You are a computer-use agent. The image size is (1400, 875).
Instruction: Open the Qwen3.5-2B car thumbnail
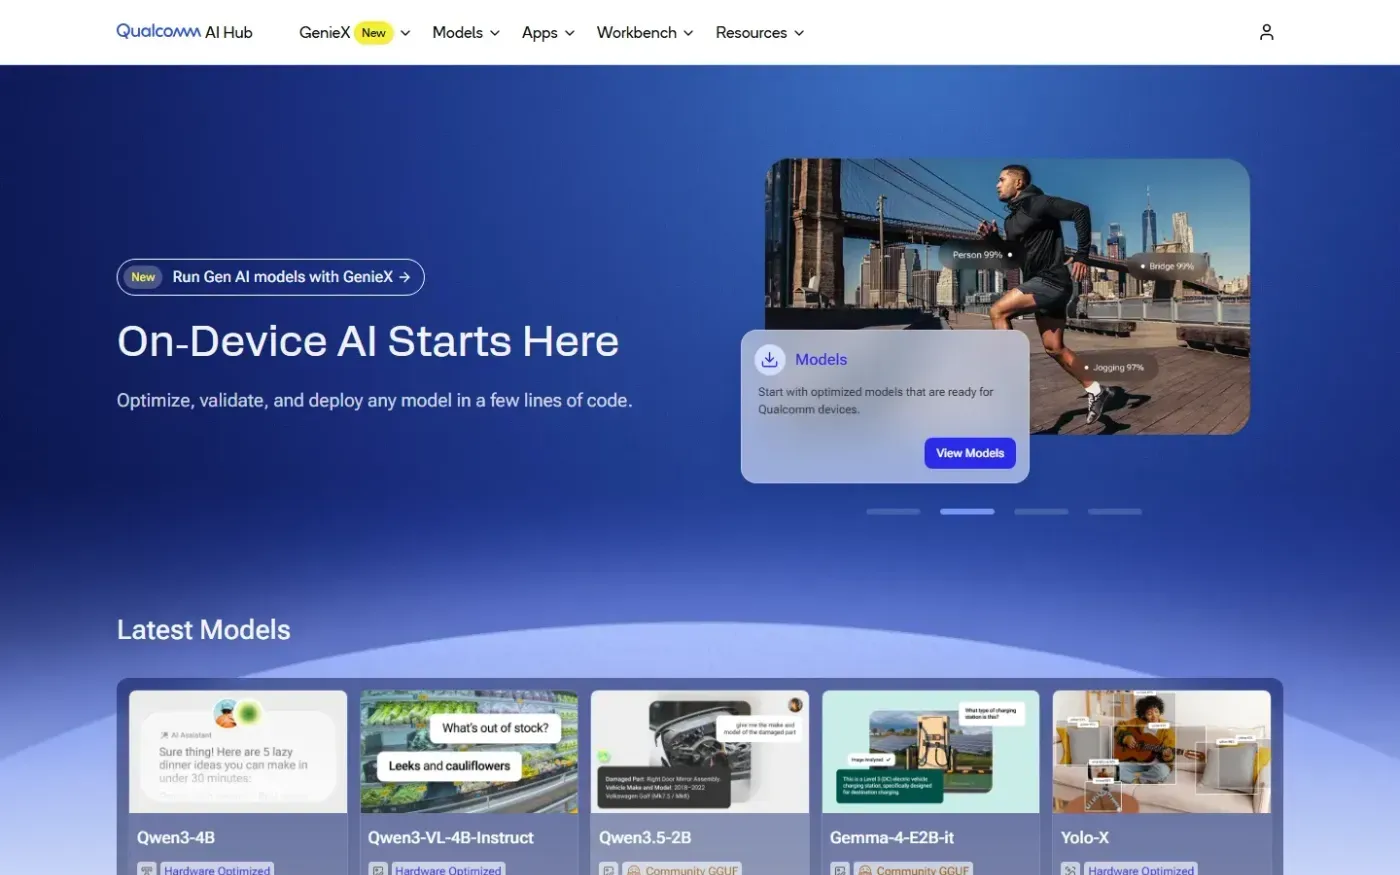click(700, 751)
